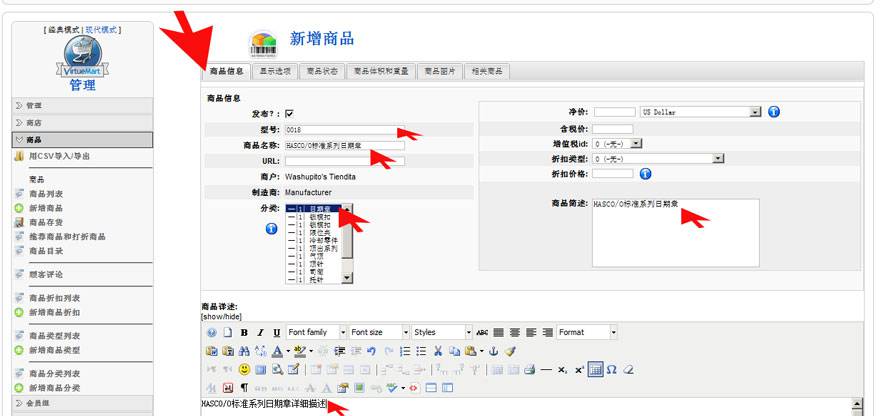Screen dimensions: 880x416
Task: Insert a special character (Omega)
Action: (612, 369)
